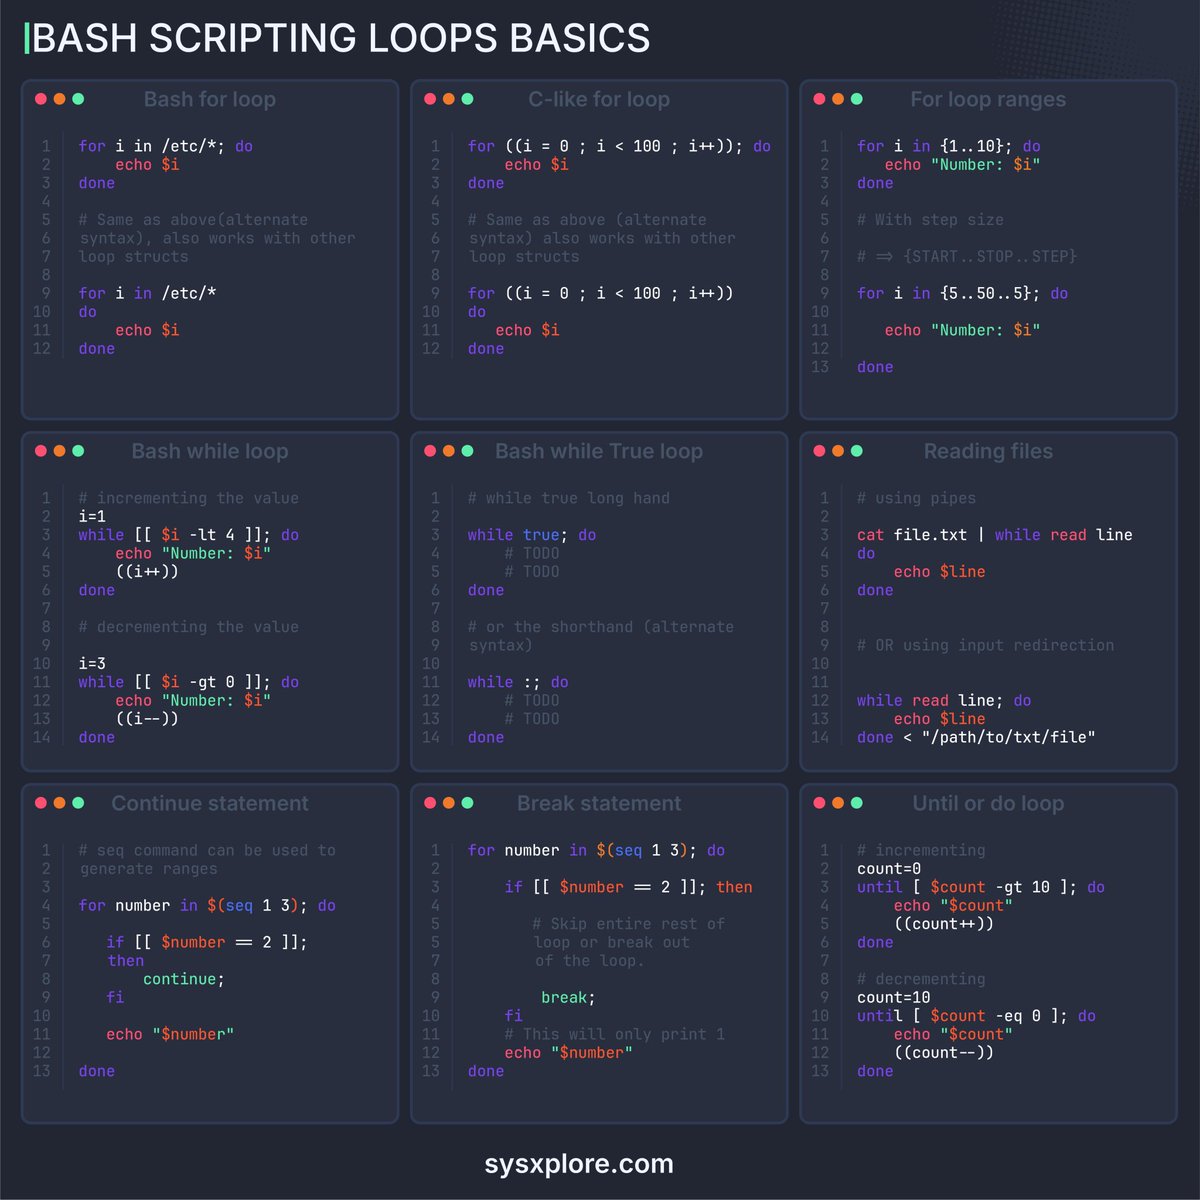Expand the Bash for loop section header

coord(210,99)
